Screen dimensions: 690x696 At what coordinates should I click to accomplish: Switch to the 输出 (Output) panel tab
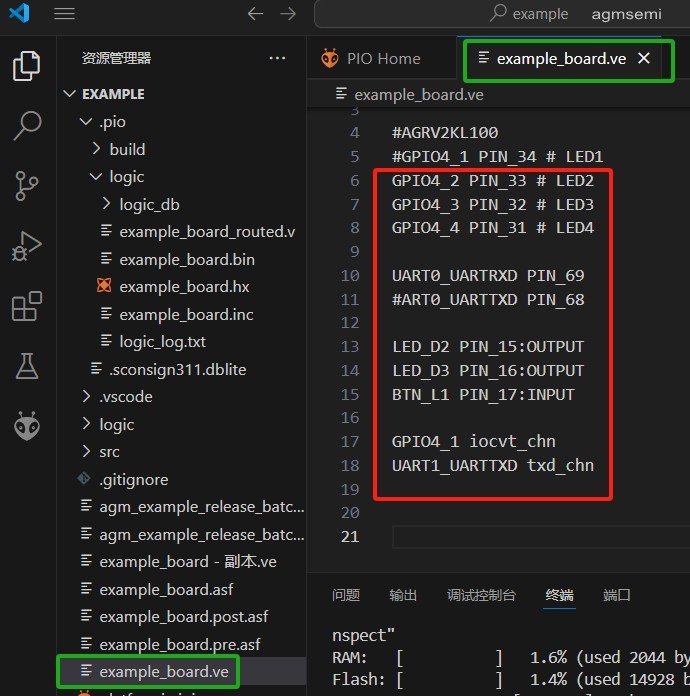pyautogui.click(x=403, y=595)
